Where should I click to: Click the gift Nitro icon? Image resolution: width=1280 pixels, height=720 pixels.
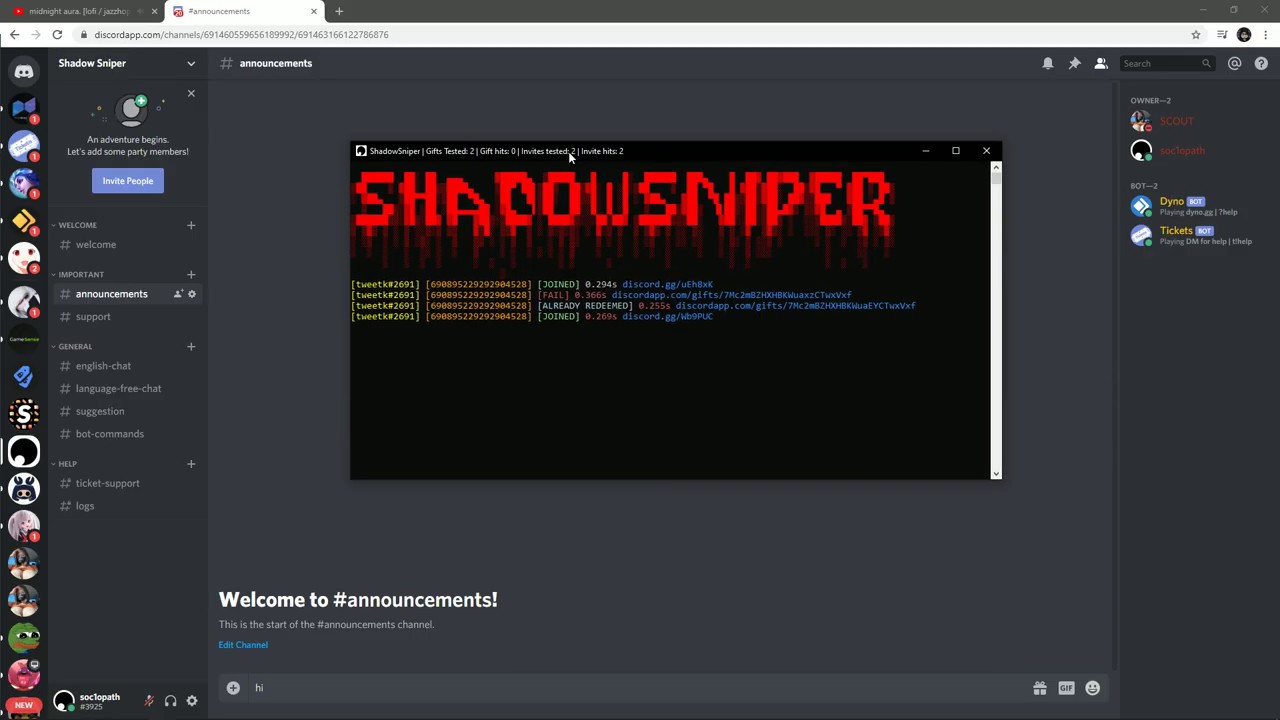(x=1040, y=688)
